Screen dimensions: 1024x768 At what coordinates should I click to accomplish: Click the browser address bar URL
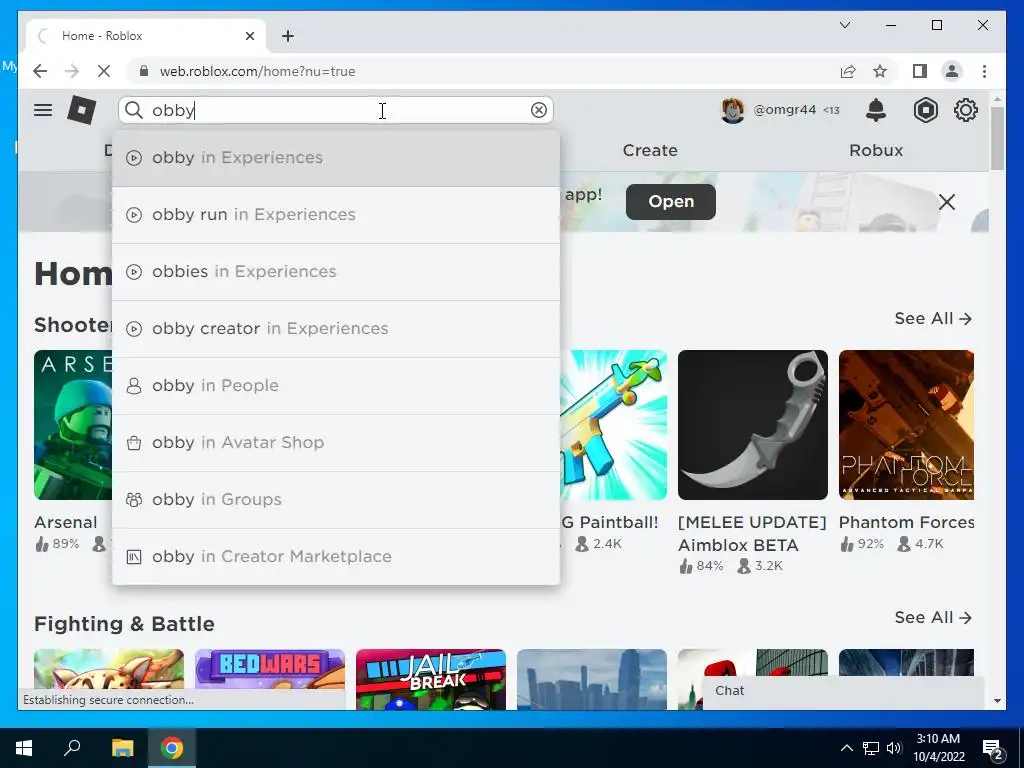(x=257, y=71)
